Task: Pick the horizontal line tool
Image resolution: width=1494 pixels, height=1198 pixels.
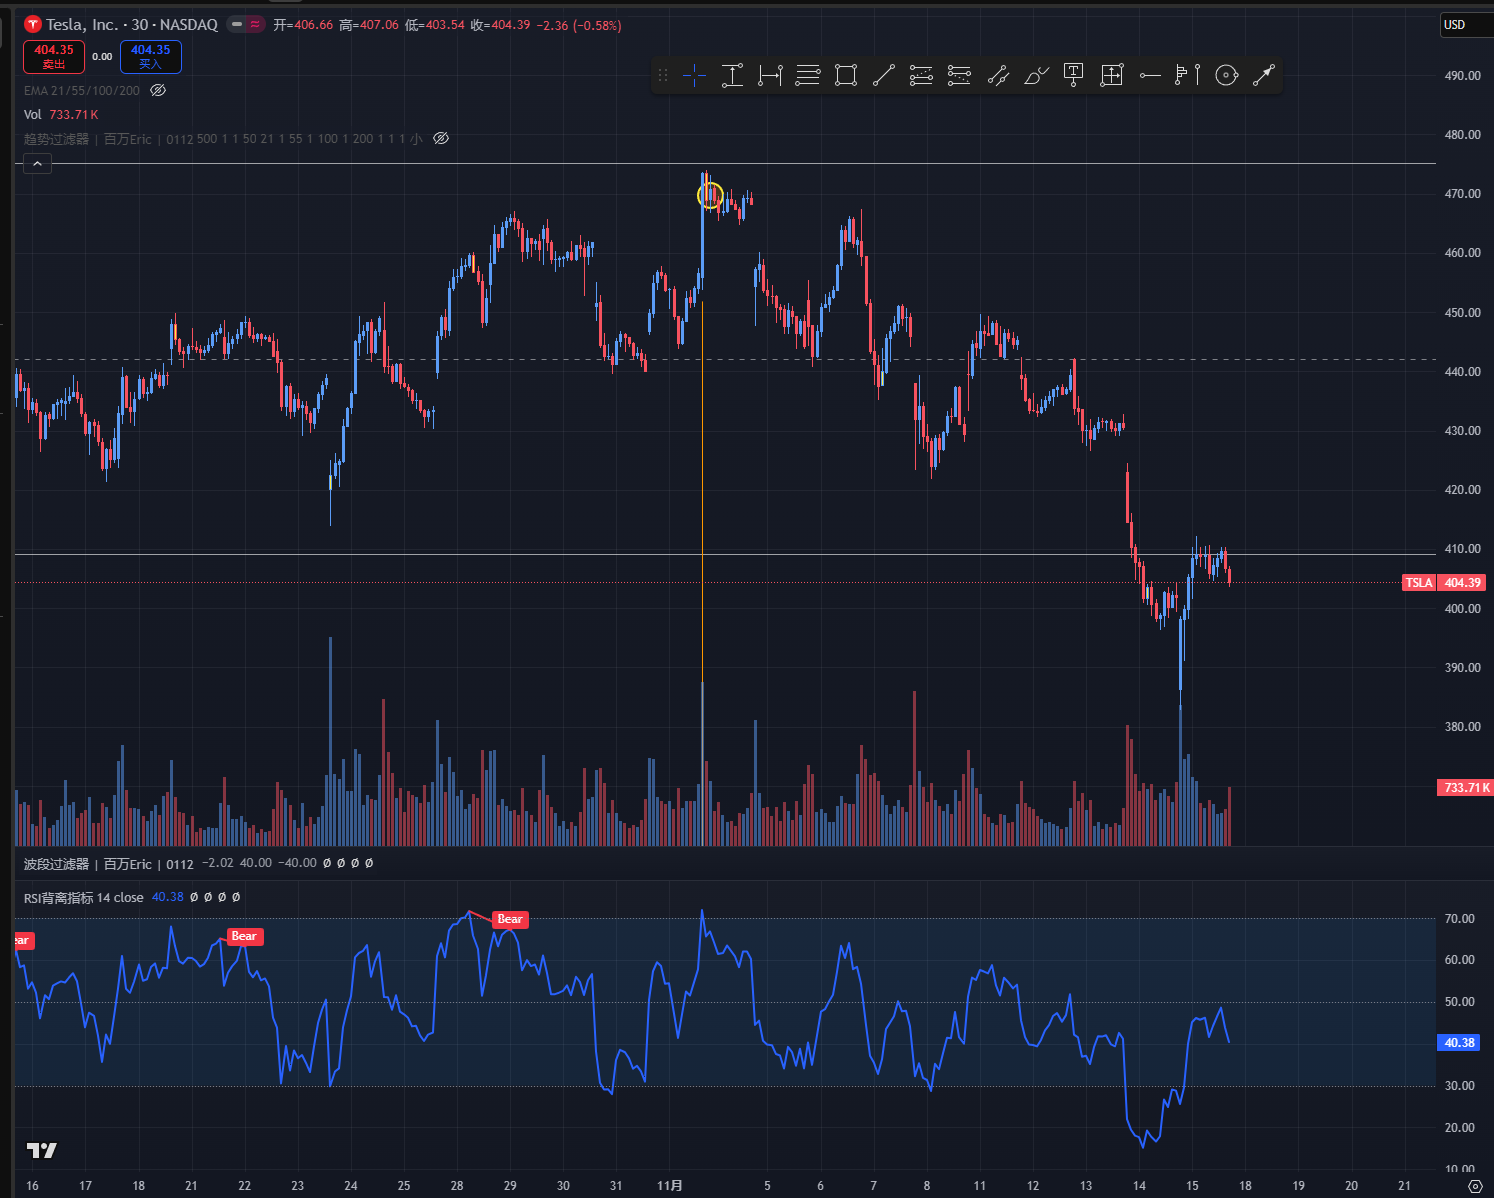Action: coord(1150,75)
